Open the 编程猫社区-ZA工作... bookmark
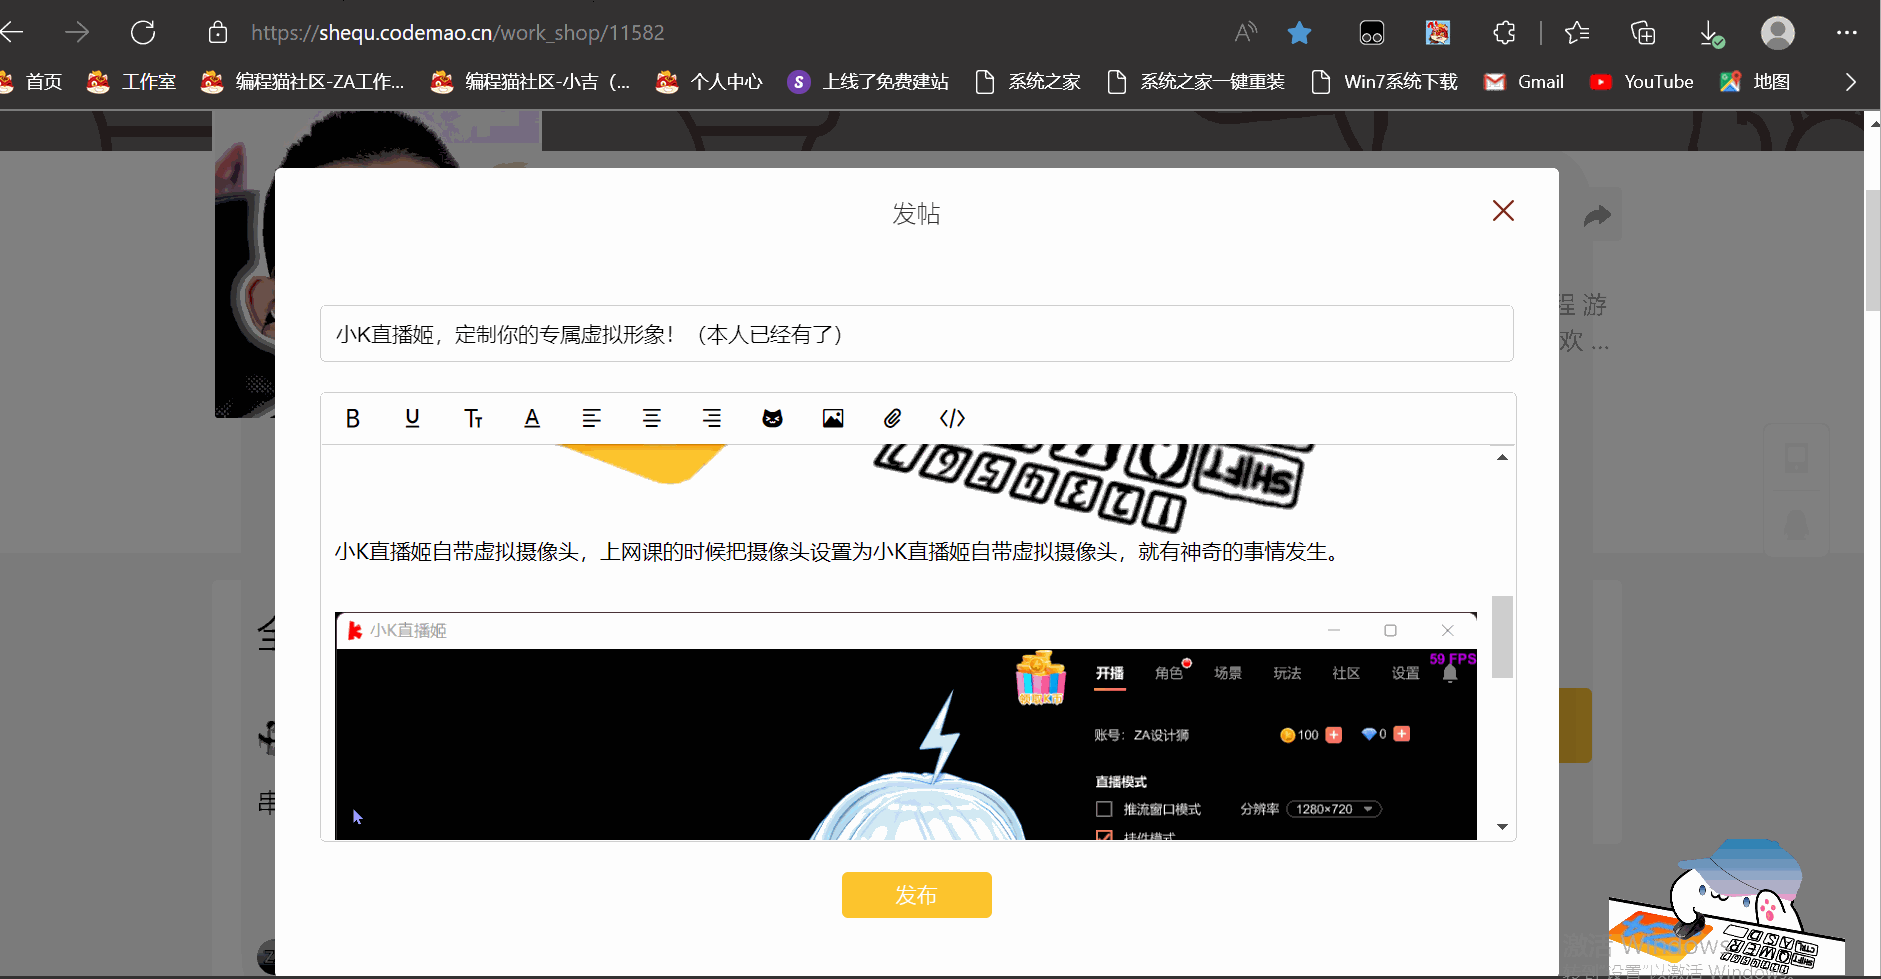This screenshot has width=1881, height=979. point(302,82)
